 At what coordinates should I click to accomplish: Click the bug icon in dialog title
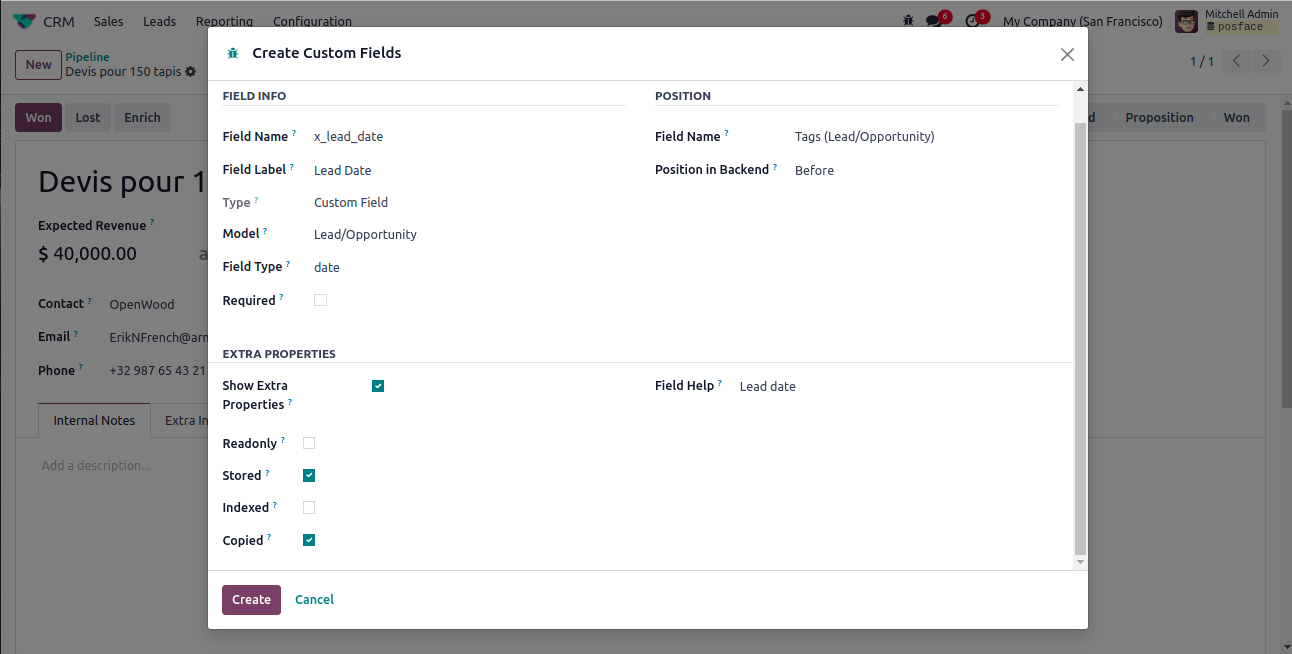click(x=233, y=53)
